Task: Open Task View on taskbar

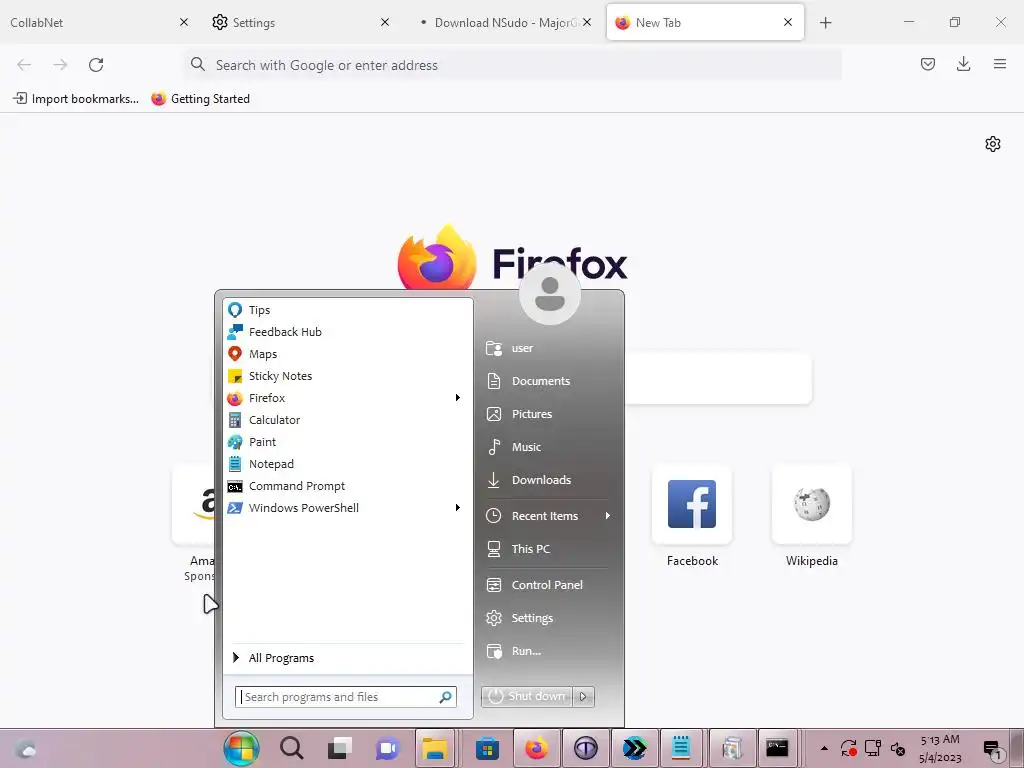Action: (x=340, y=748)
